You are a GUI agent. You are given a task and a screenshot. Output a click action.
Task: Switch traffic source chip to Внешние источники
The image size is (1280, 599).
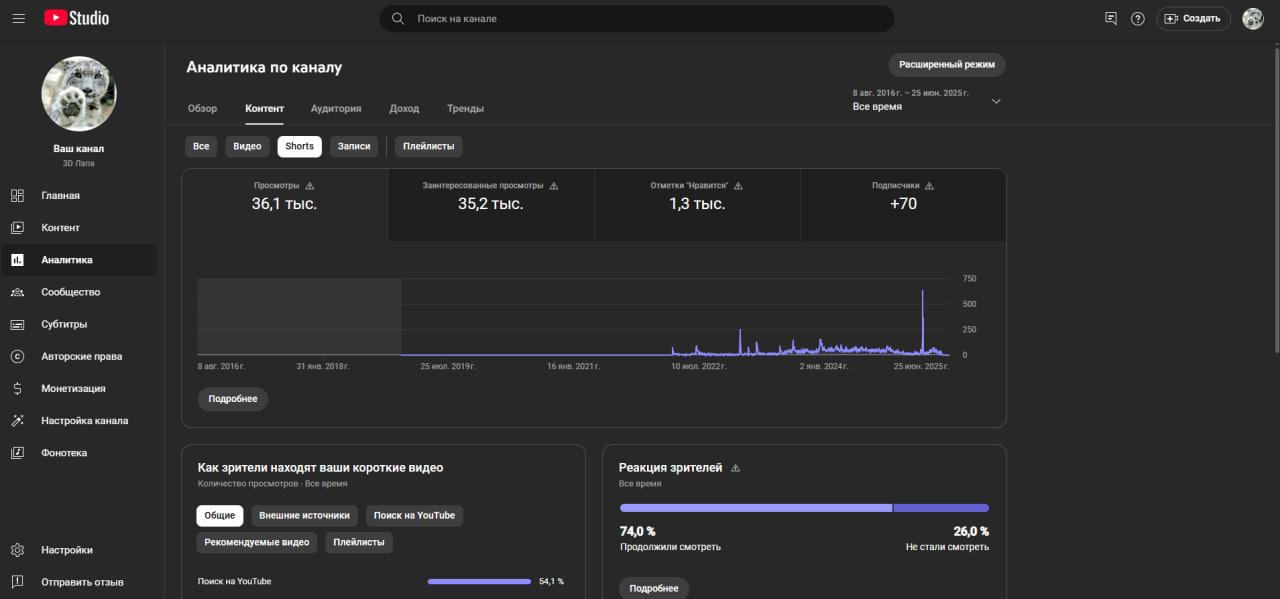[304, 516]
